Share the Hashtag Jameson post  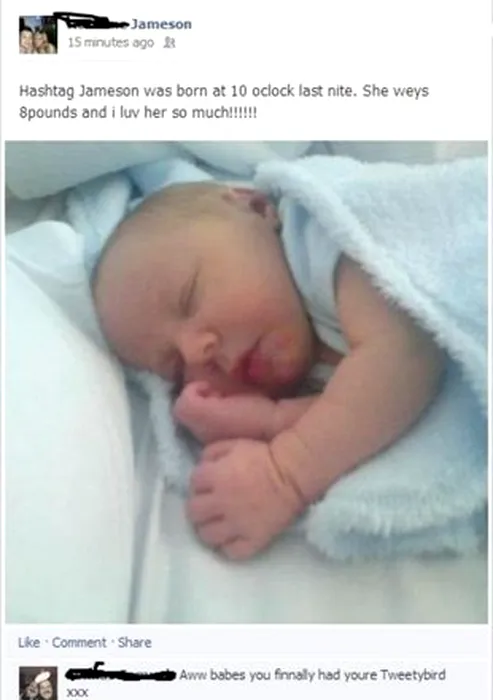pyautogui.click(x=134, y=642)
